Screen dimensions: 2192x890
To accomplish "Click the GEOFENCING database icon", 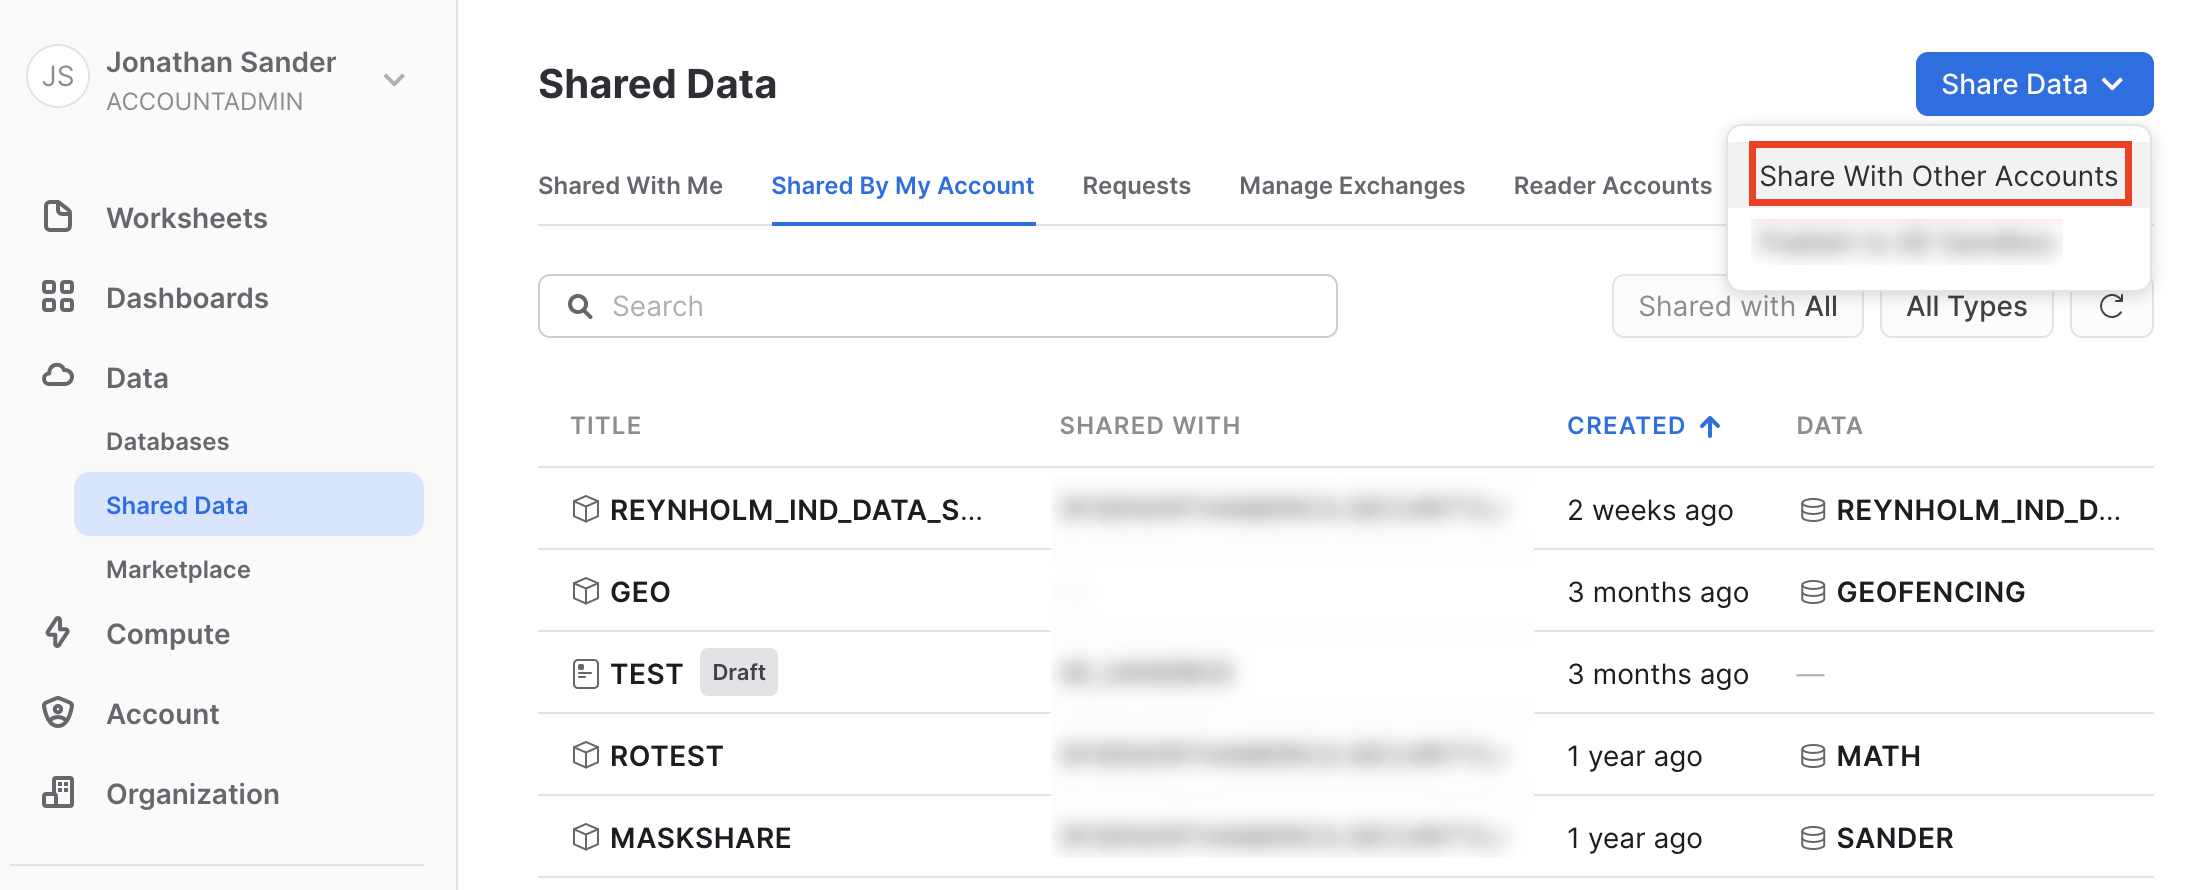I will pyautogui.click(x=1812, y=592).
